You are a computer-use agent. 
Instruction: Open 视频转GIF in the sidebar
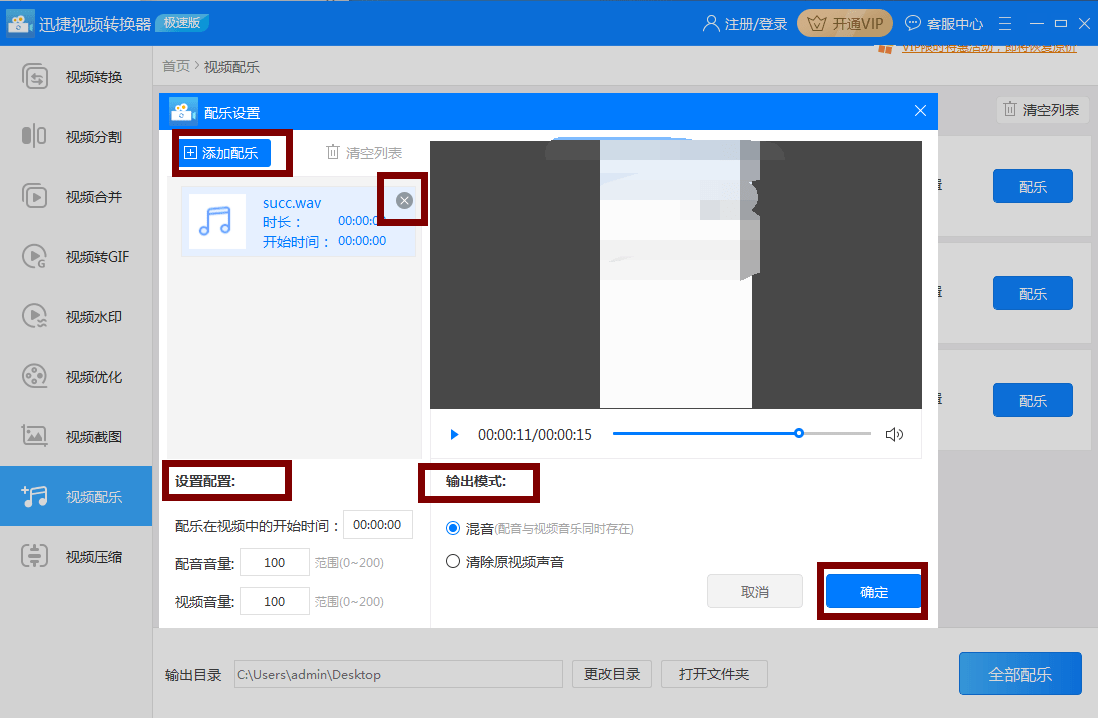coord(76,256)
